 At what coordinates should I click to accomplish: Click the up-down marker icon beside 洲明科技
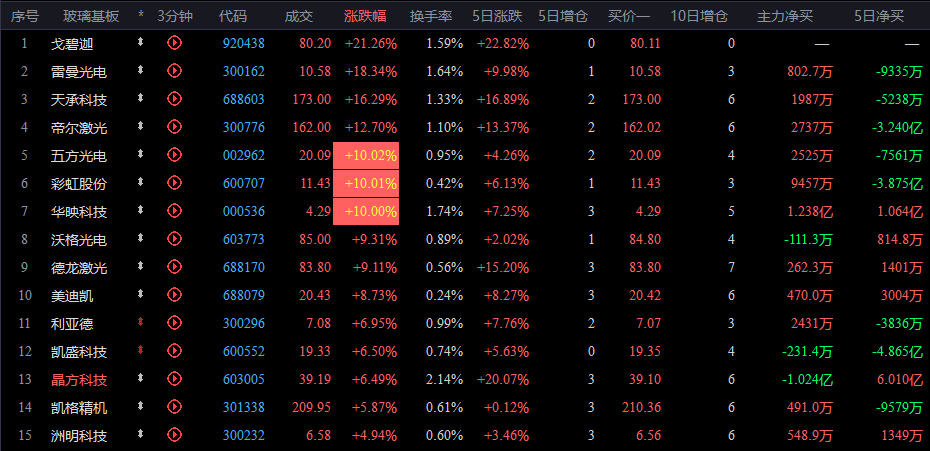pyautogui.click(x=141, y=434)
